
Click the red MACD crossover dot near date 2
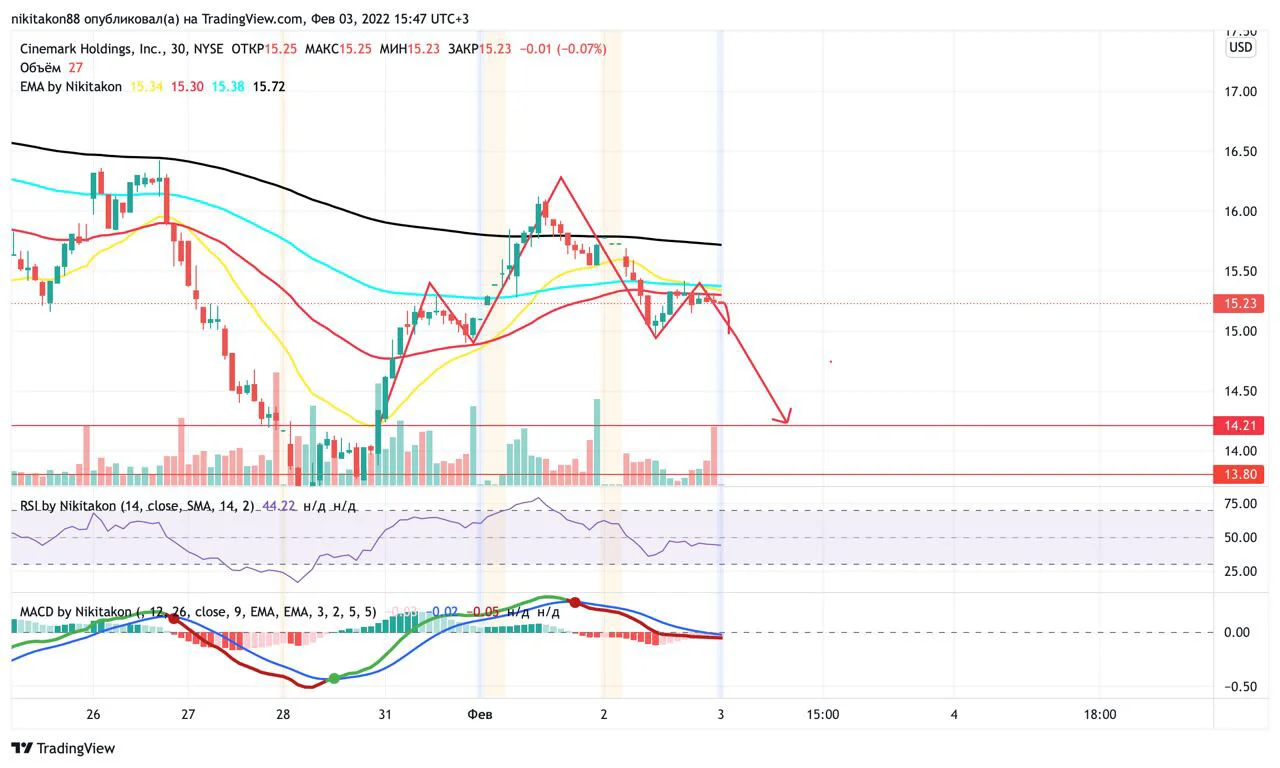click(575, 602)
